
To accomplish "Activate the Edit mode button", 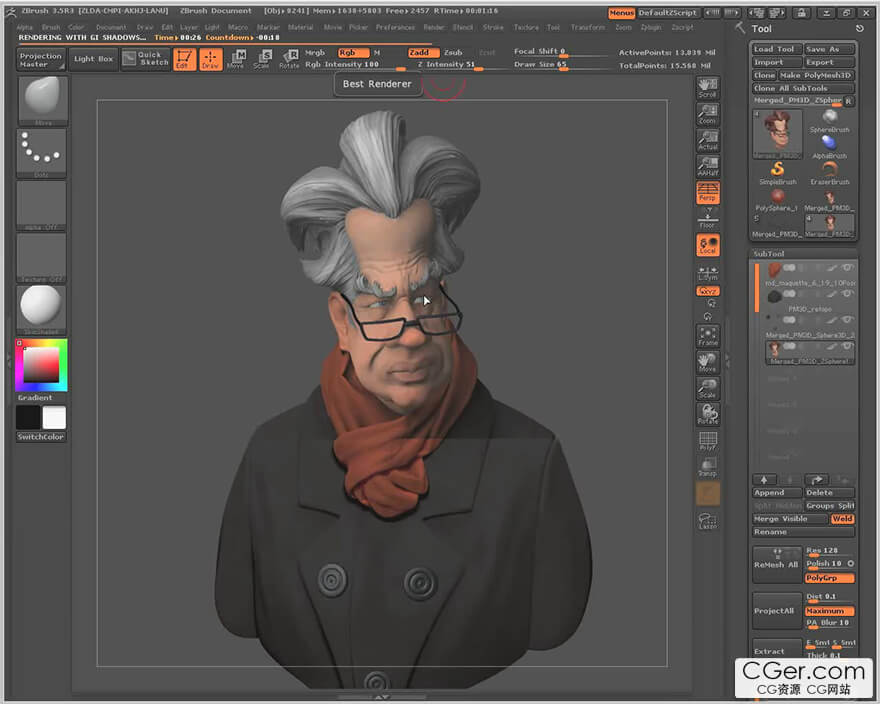I will [x=184, y=59].
